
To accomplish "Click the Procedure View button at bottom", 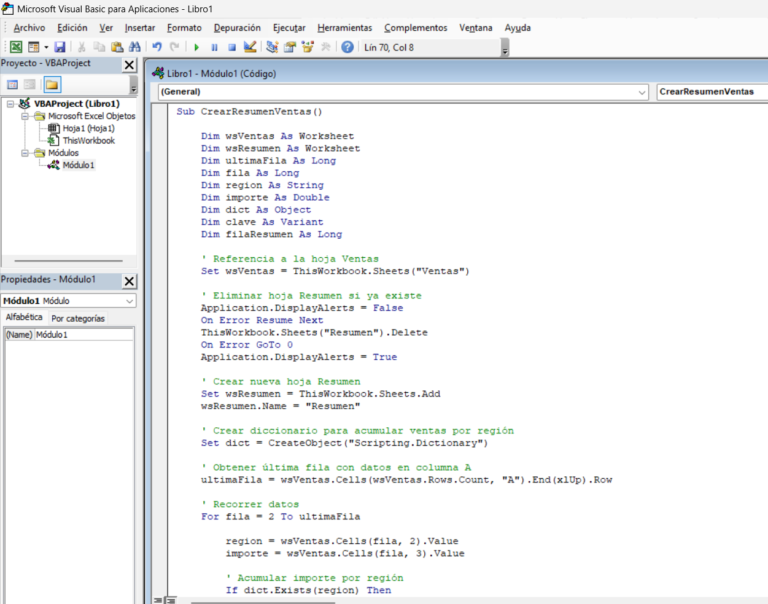I will (x=158, y=600).
